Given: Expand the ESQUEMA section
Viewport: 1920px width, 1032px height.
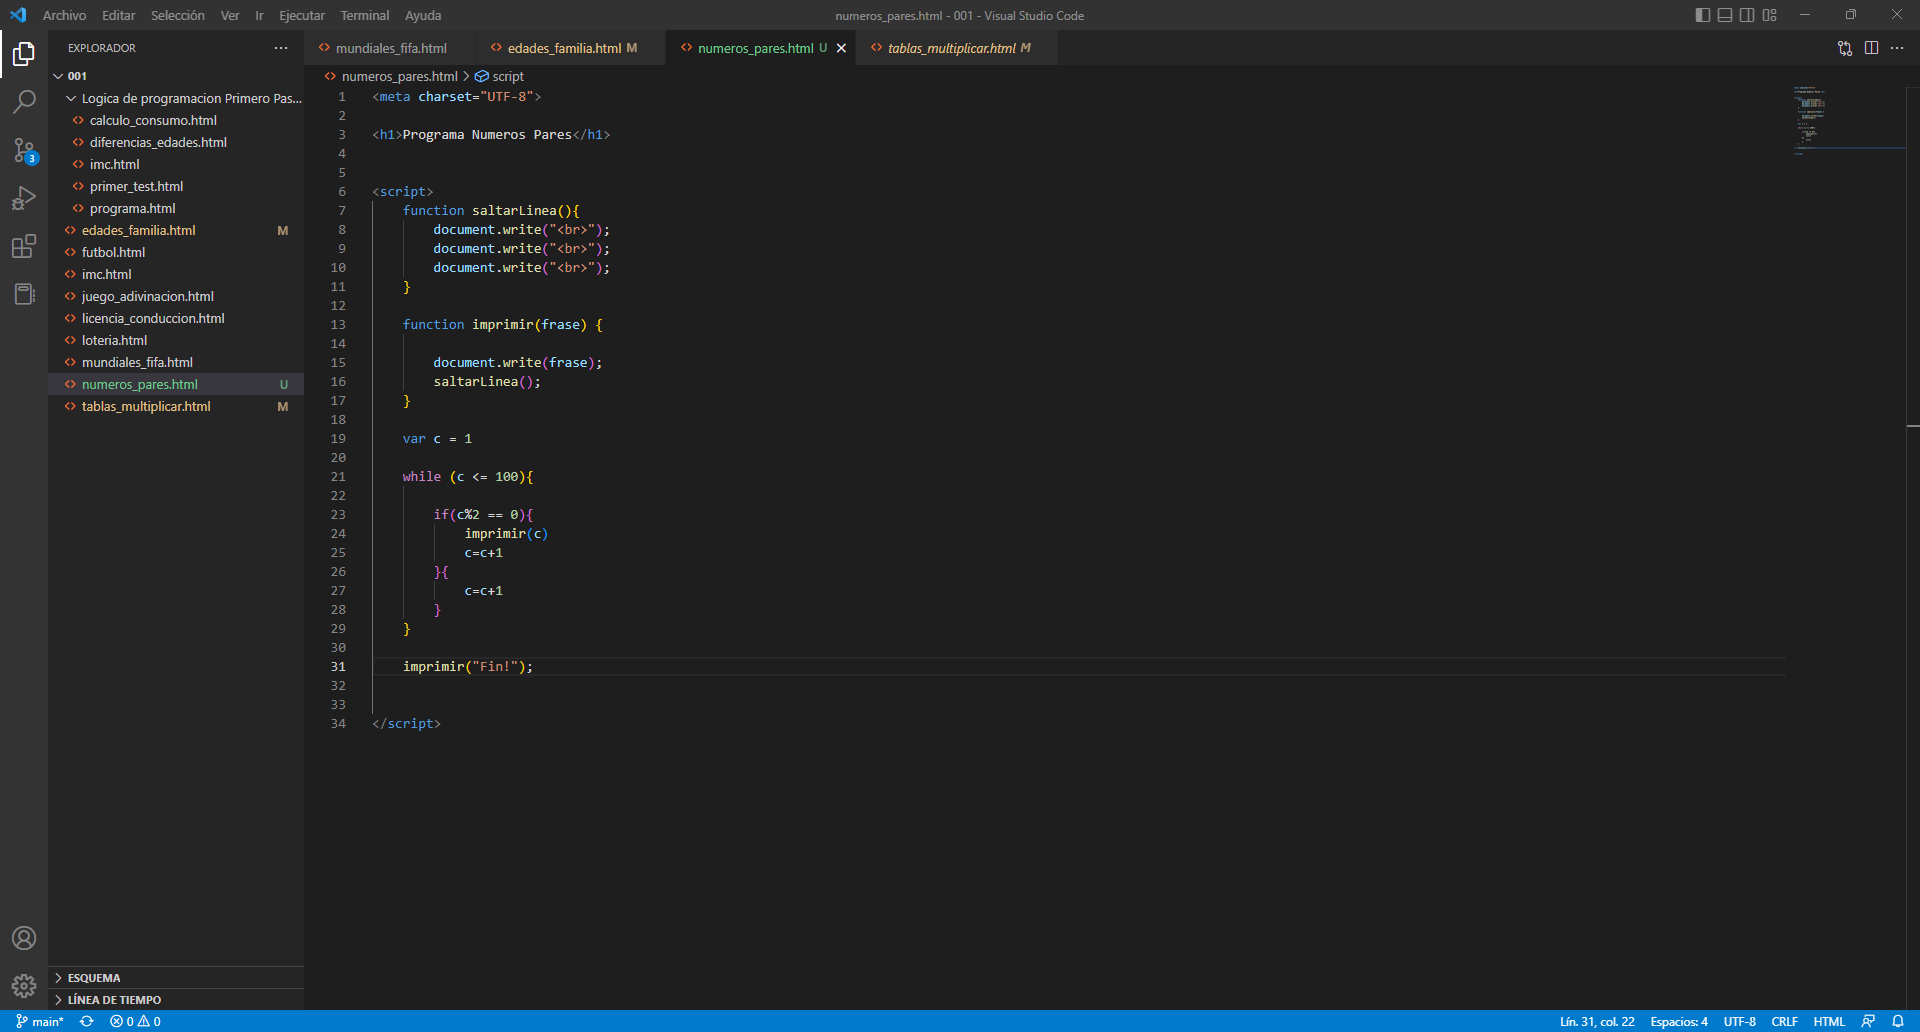Looking at the screenshot, I should [176, 978].
